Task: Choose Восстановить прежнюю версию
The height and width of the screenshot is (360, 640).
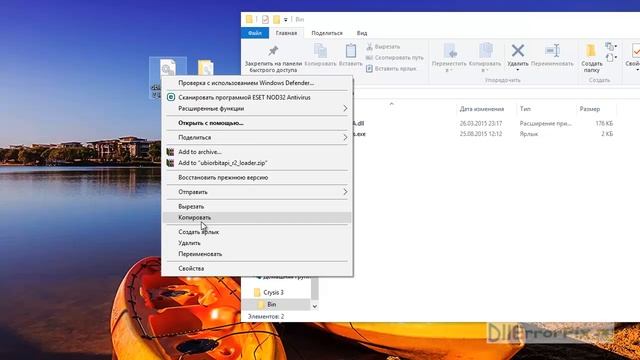Action: coord(257,178)
